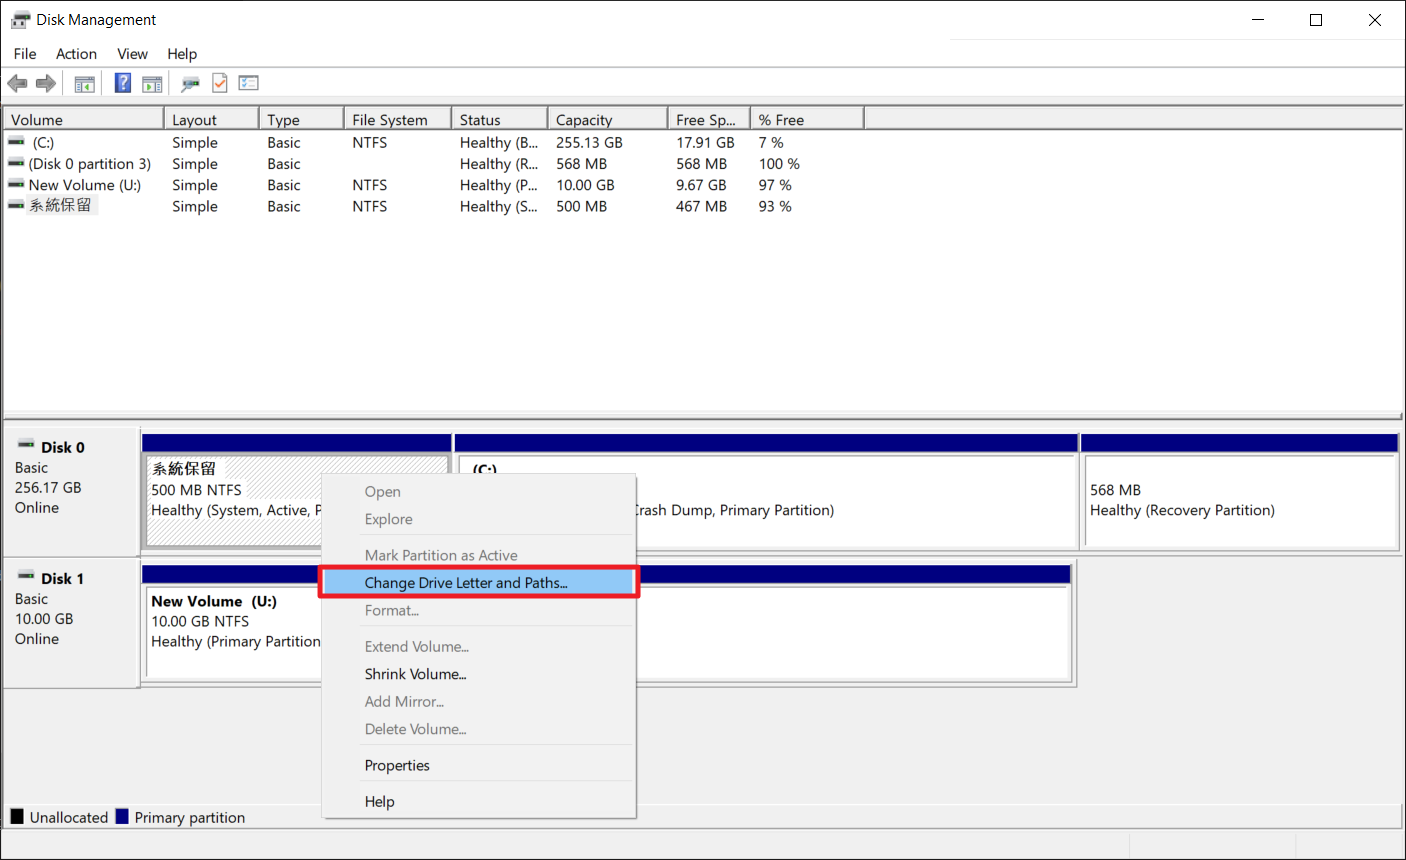Click Add Mirror in the context menu
1406x860 pixels.
(x=479, y=701)
